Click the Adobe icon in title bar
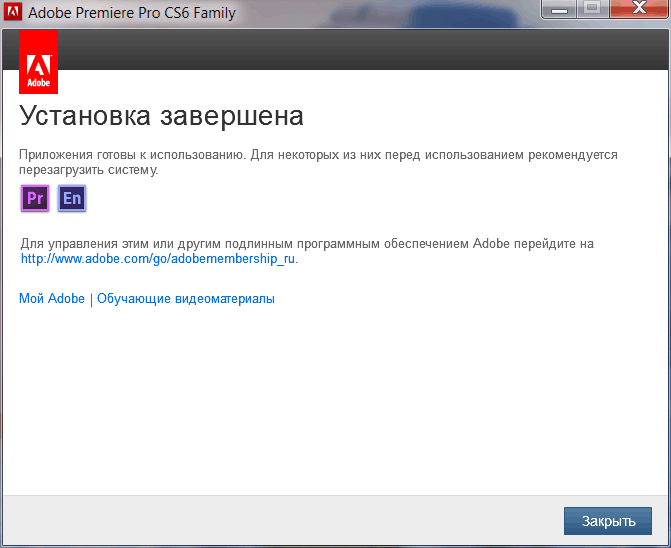 [x=12, y=12]
